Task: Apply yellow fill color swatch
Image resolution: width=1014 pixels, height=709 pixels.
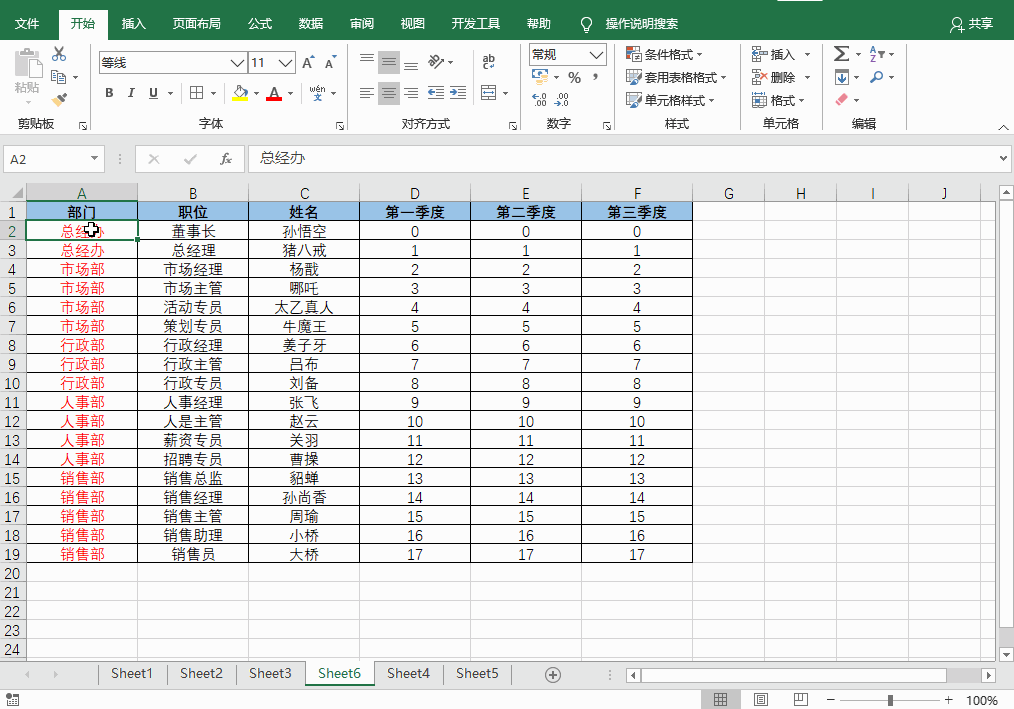Action: coord(240,93)
